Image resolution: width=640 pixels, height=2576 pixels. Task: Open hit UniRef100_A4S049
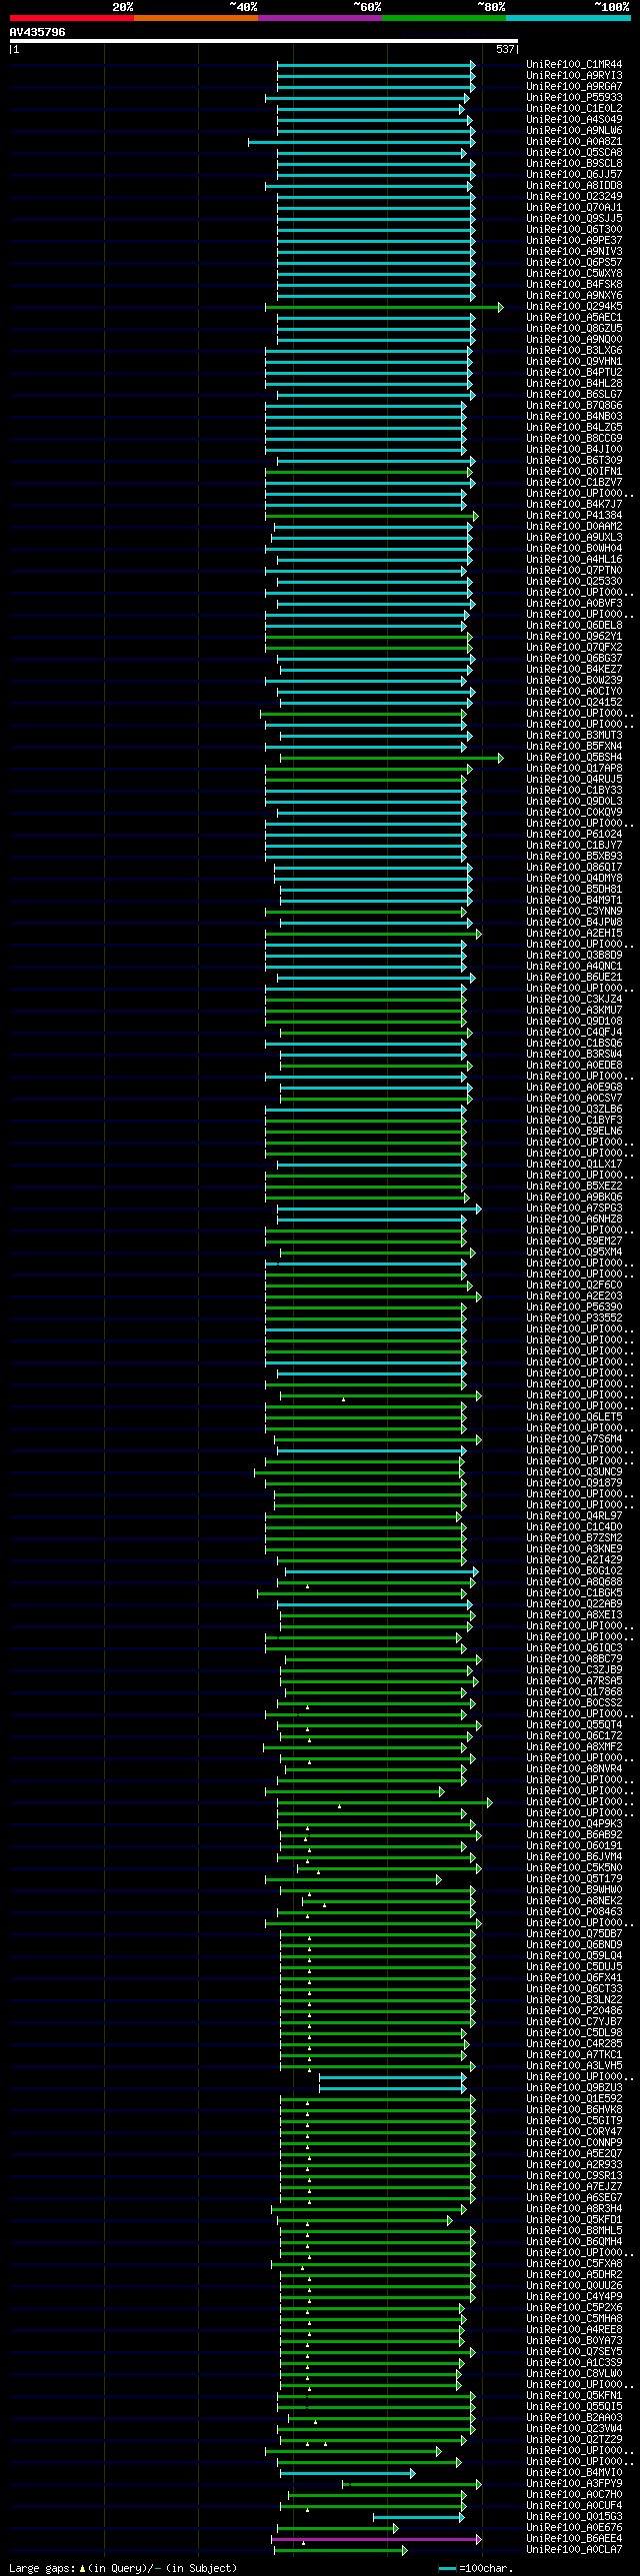(x=574, y=120)
